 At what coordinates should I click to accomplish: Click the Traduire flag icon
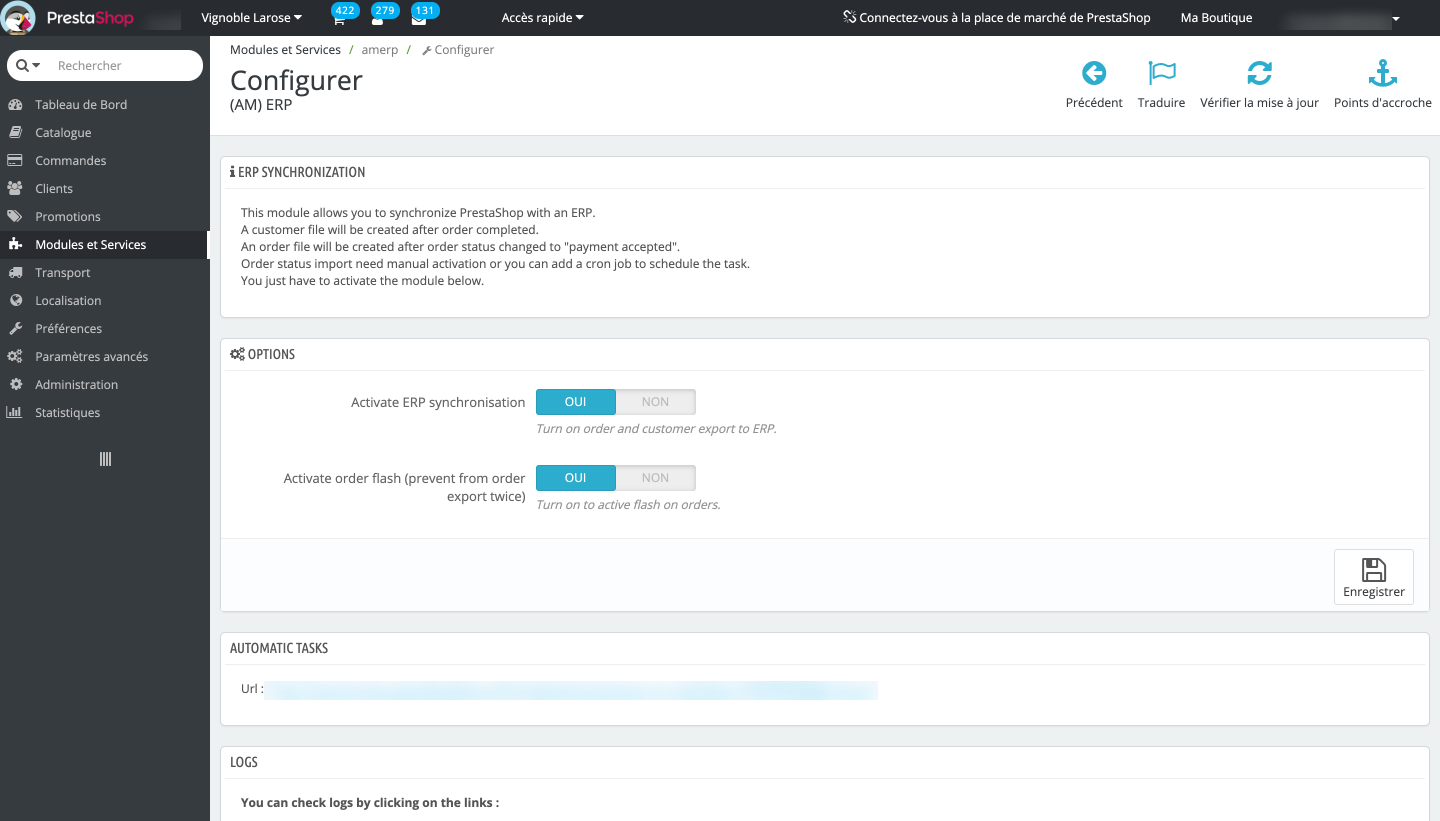click(1161, 74)
